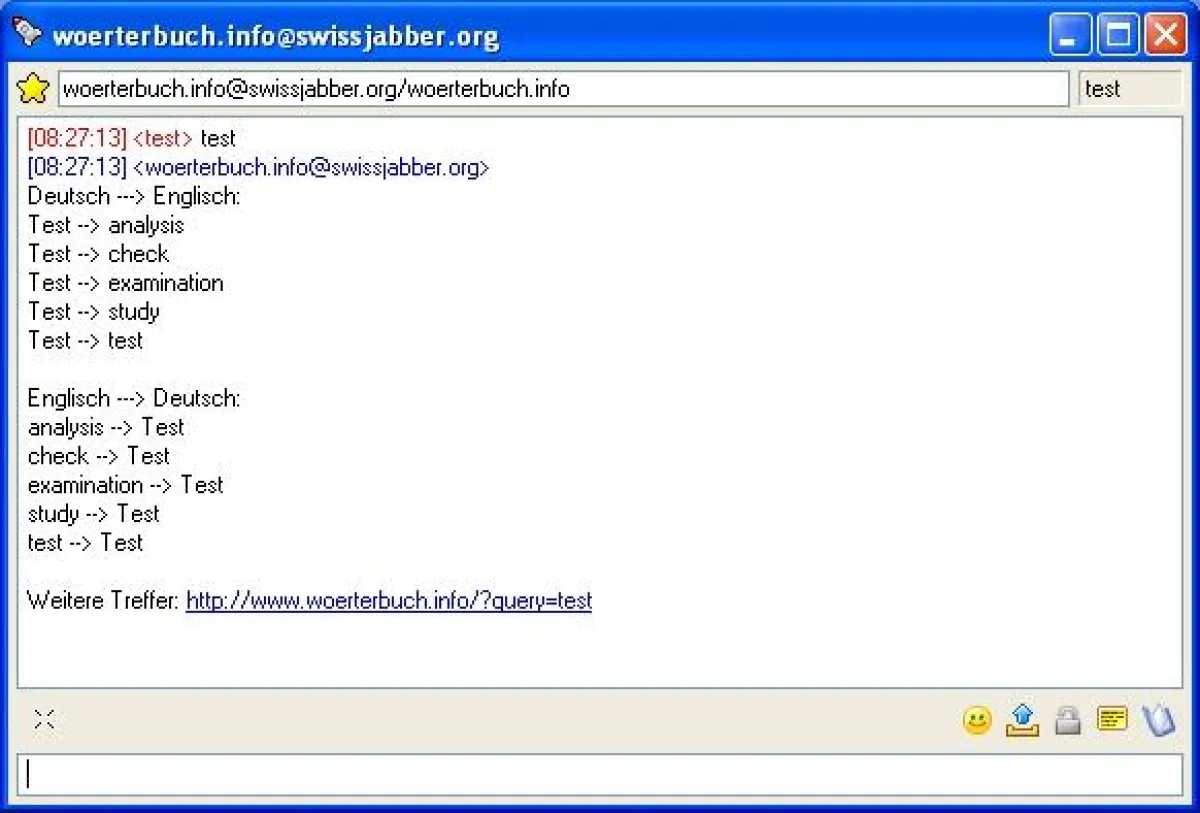Click the line 'Test --> analysis'

click(106, 225)
